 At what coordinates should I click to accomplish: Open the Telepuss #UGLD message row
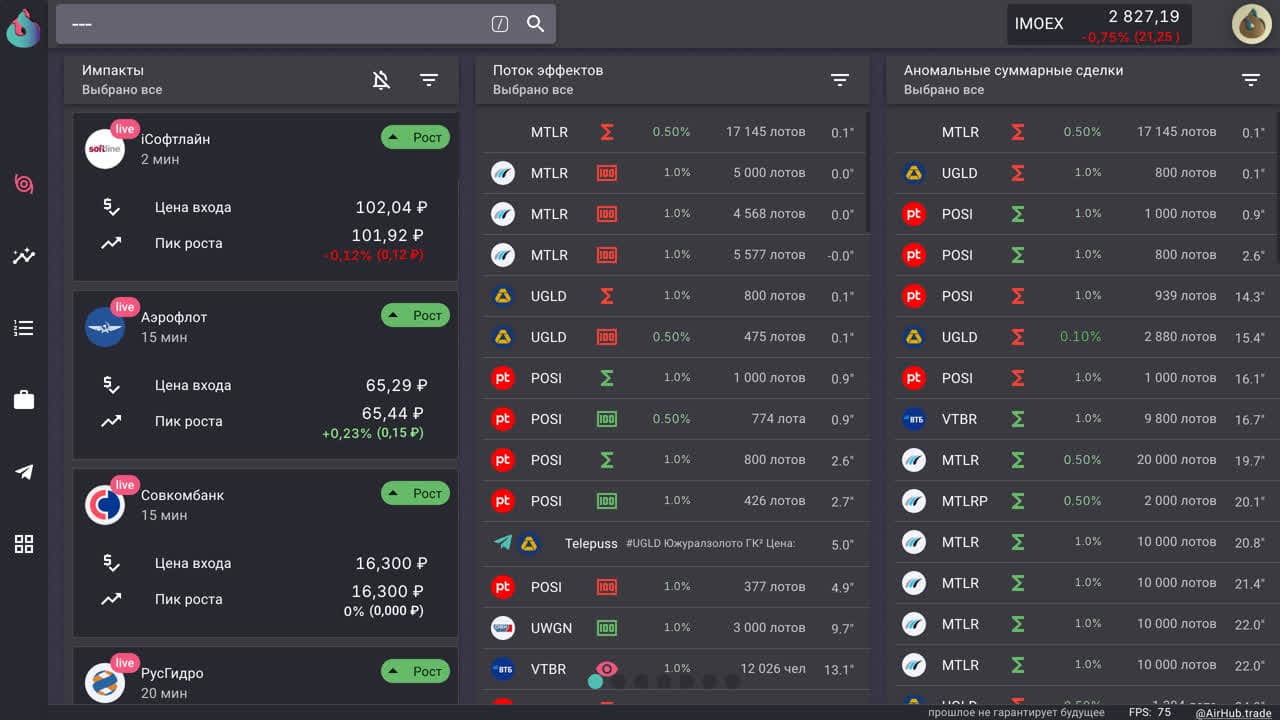pos(673,543)
